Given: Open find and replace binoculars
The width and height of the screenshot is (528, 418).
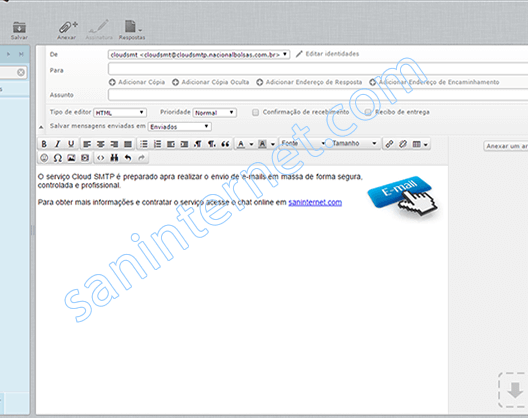Looking at the screenshot, I should 114,158.
